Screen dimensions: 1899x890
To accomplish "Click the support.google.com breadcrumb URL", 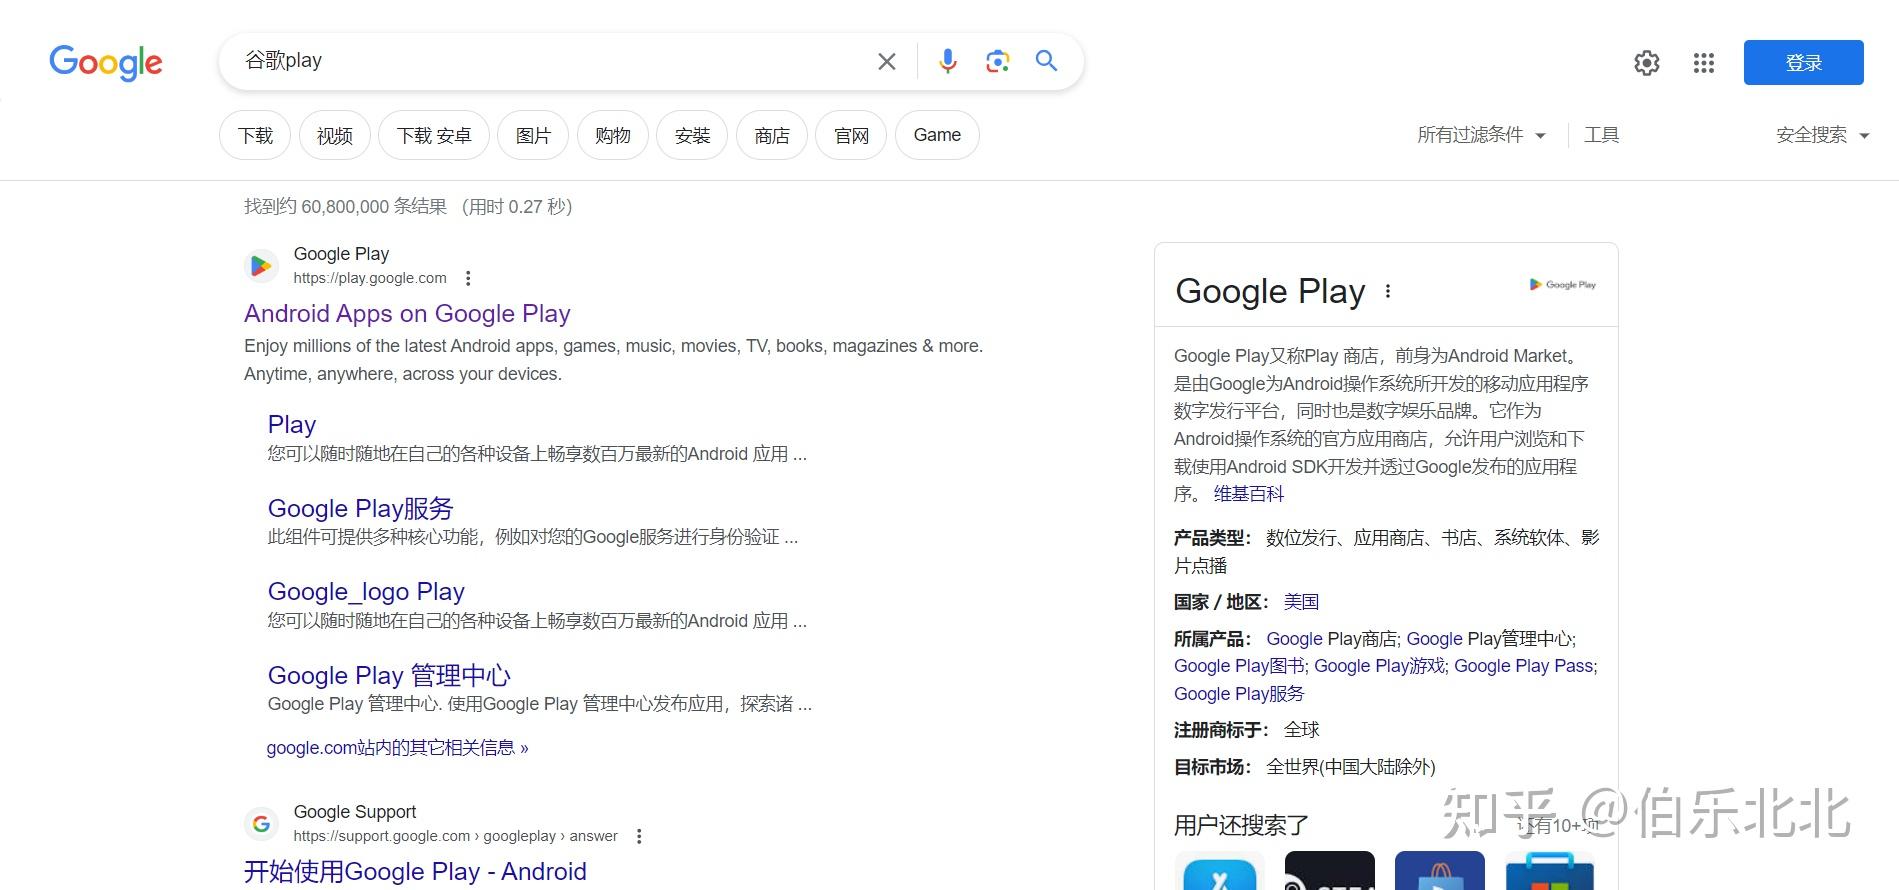I will [x=455, y=836].
